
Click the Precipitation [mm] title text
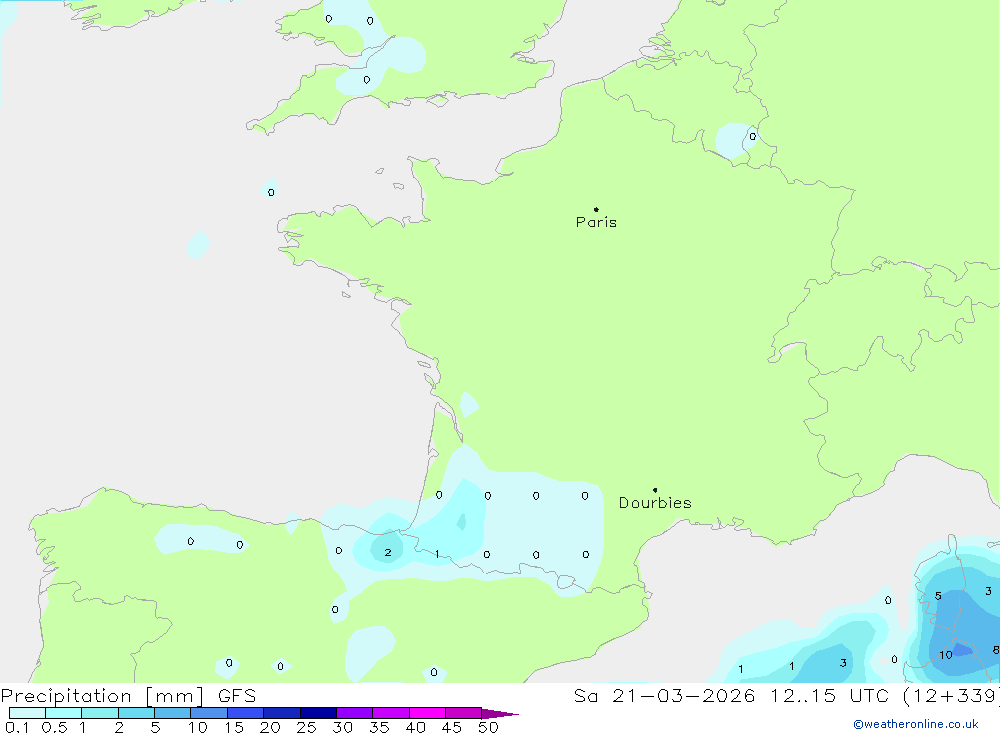point(102,696)
